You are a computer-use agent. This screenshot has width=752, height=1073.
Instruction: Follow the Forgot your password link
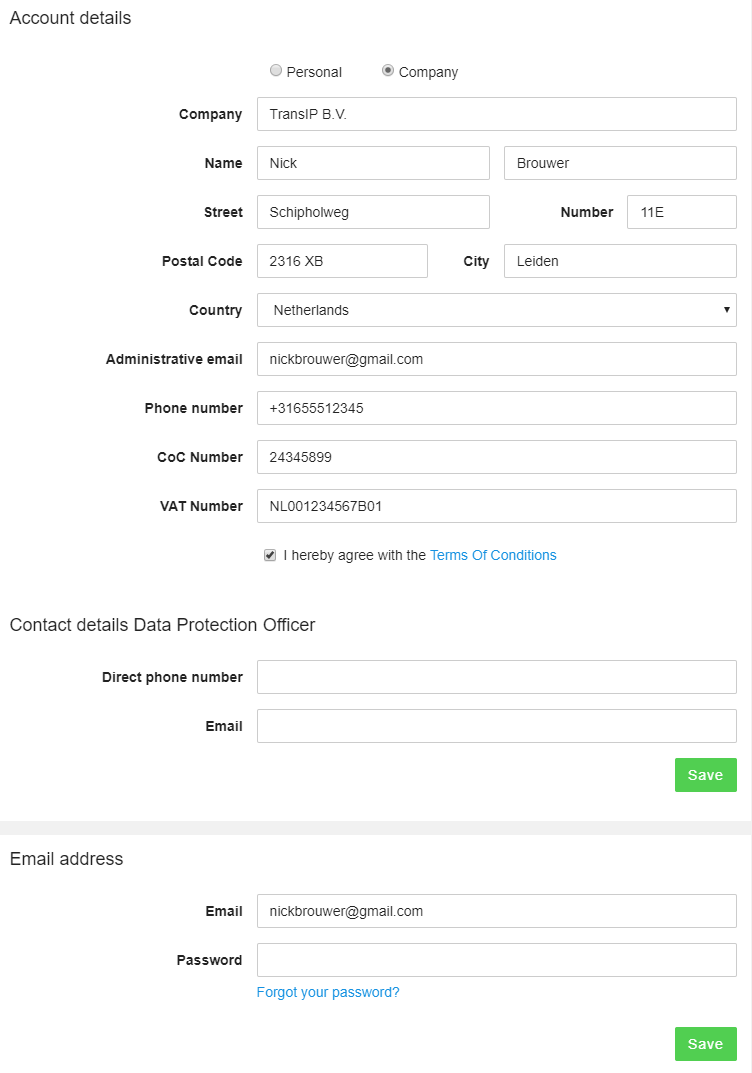click(x=328, y=992)
